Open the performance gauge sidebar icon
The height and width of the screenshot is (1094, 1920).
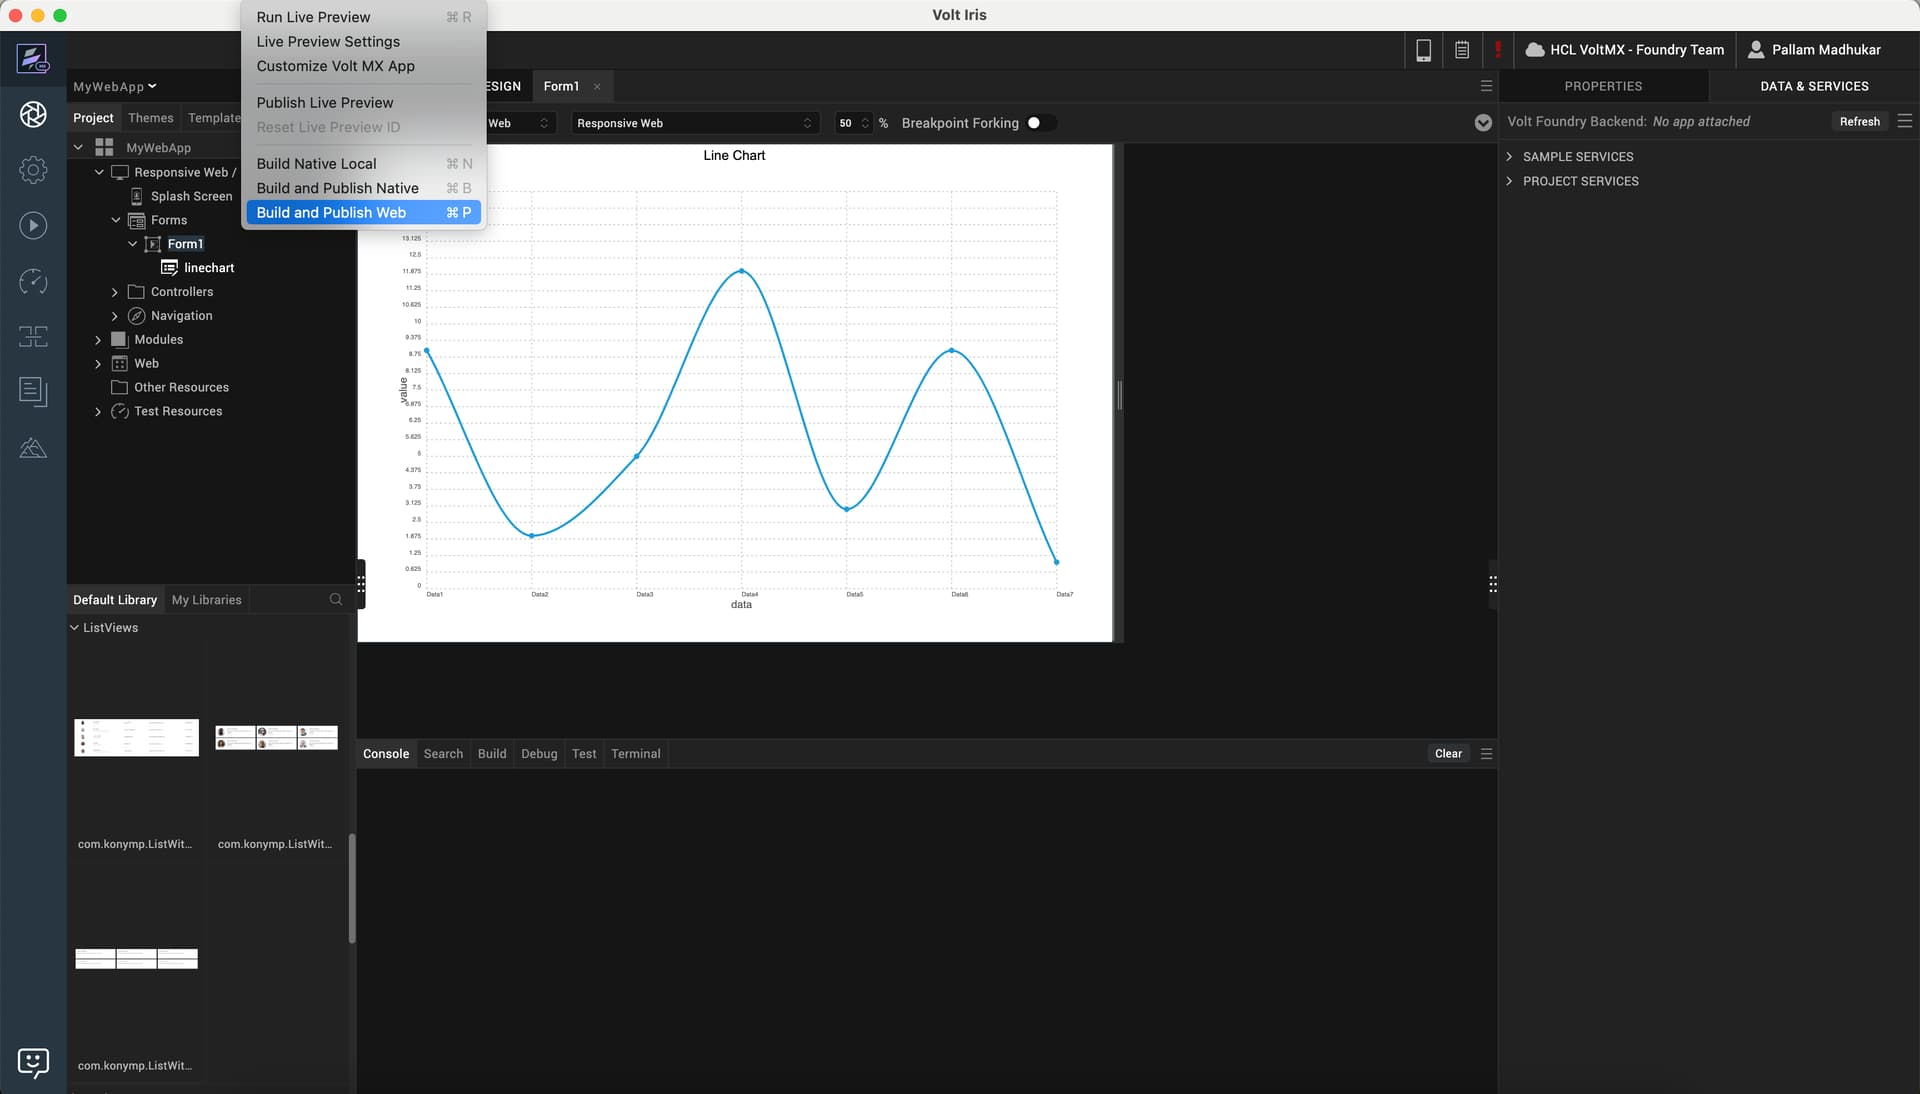33,282
